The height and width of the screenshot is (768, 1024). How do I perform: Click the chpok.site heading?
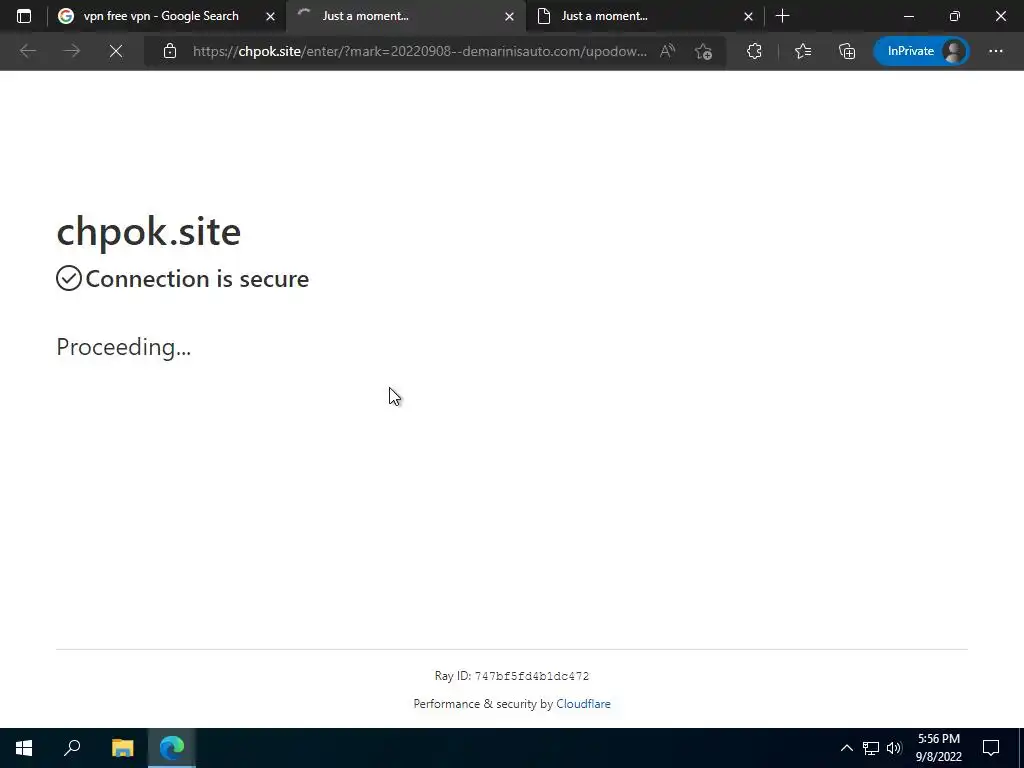149,231
